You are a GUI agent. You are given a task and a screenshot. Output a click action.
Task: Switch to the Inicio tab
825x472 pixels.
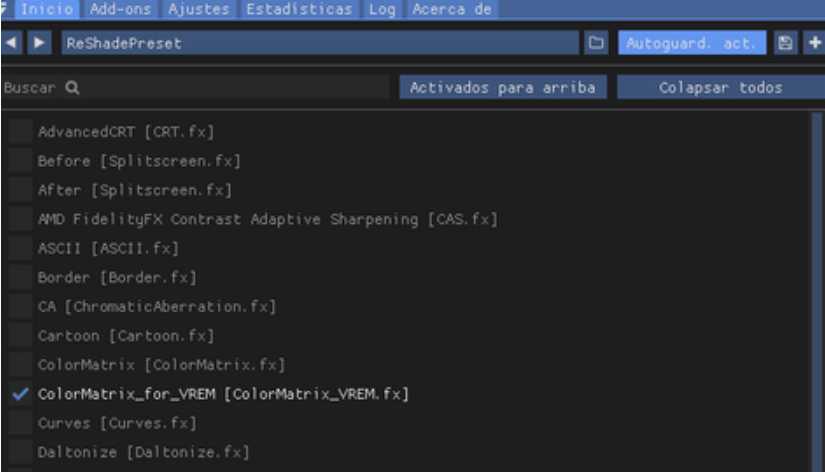[47, 9]
